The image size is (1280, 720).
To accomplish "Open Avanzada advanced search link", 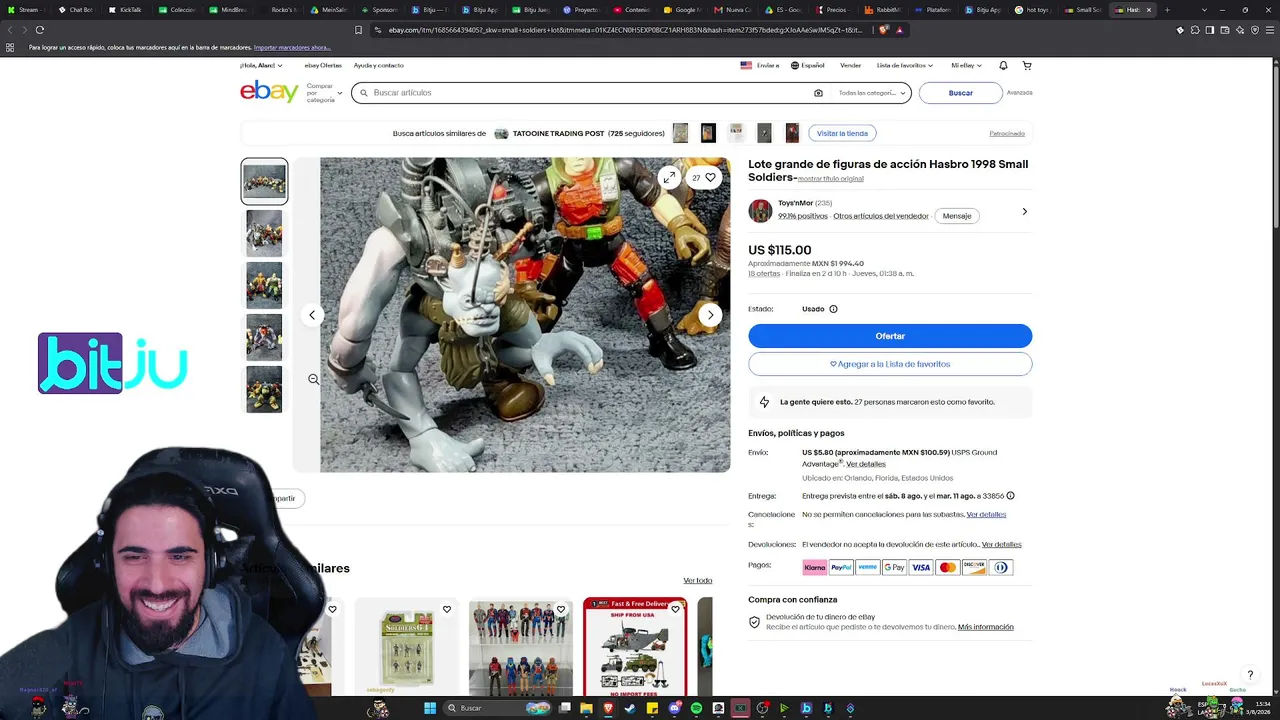I will pyautogui.click(x=1020, y=93).
